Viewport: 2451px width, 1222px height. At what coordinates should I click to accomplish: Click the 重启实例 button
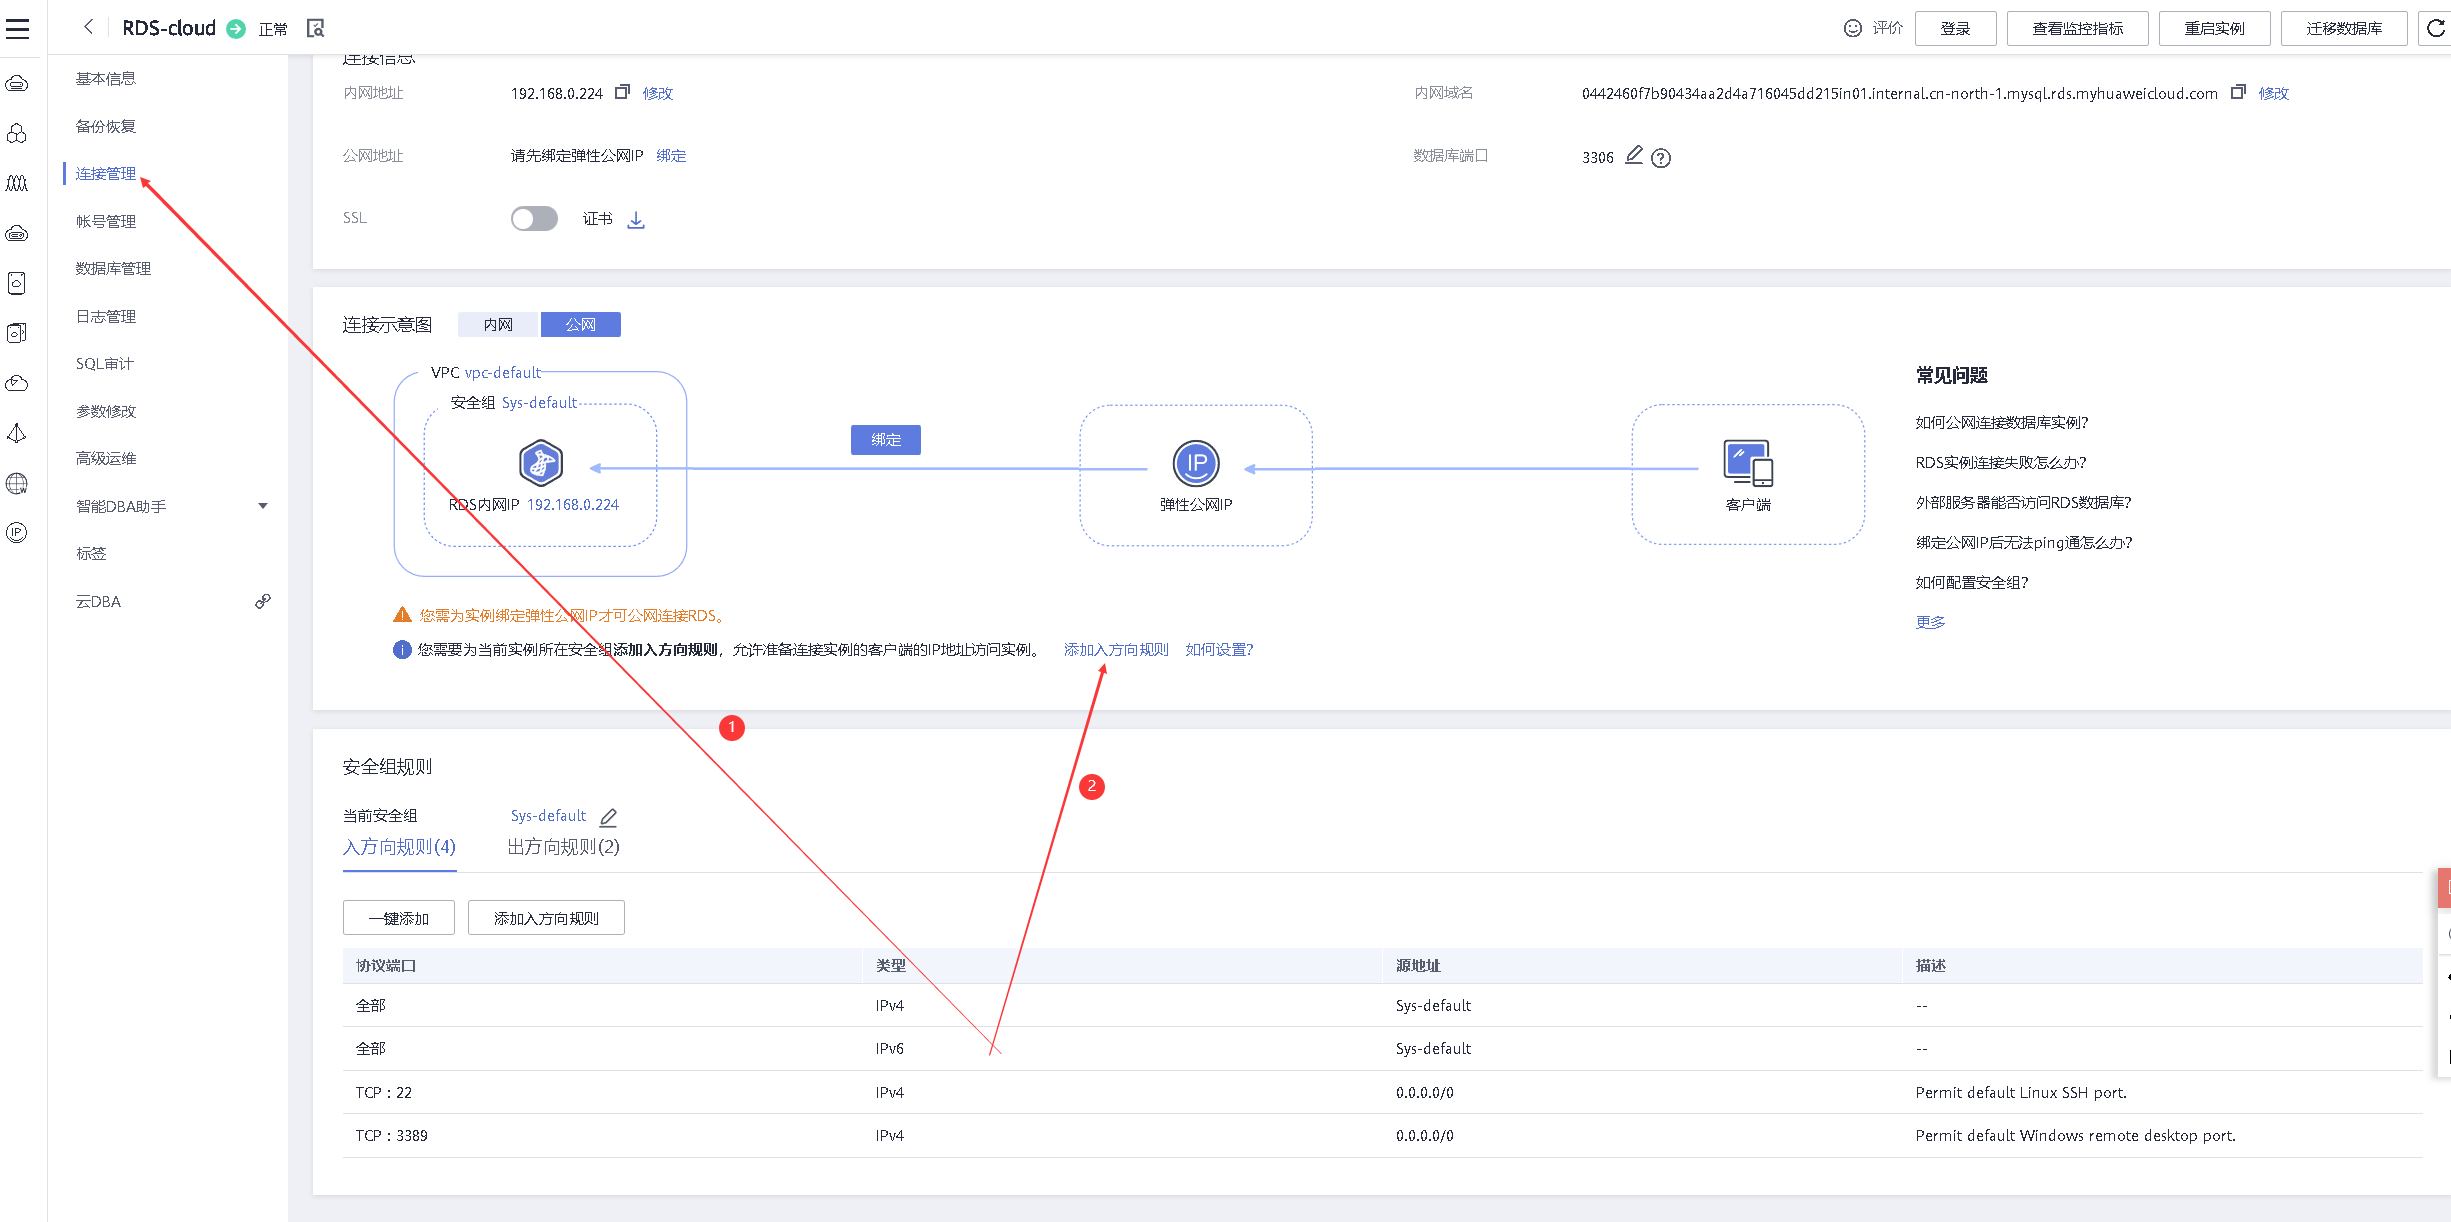2213,28
